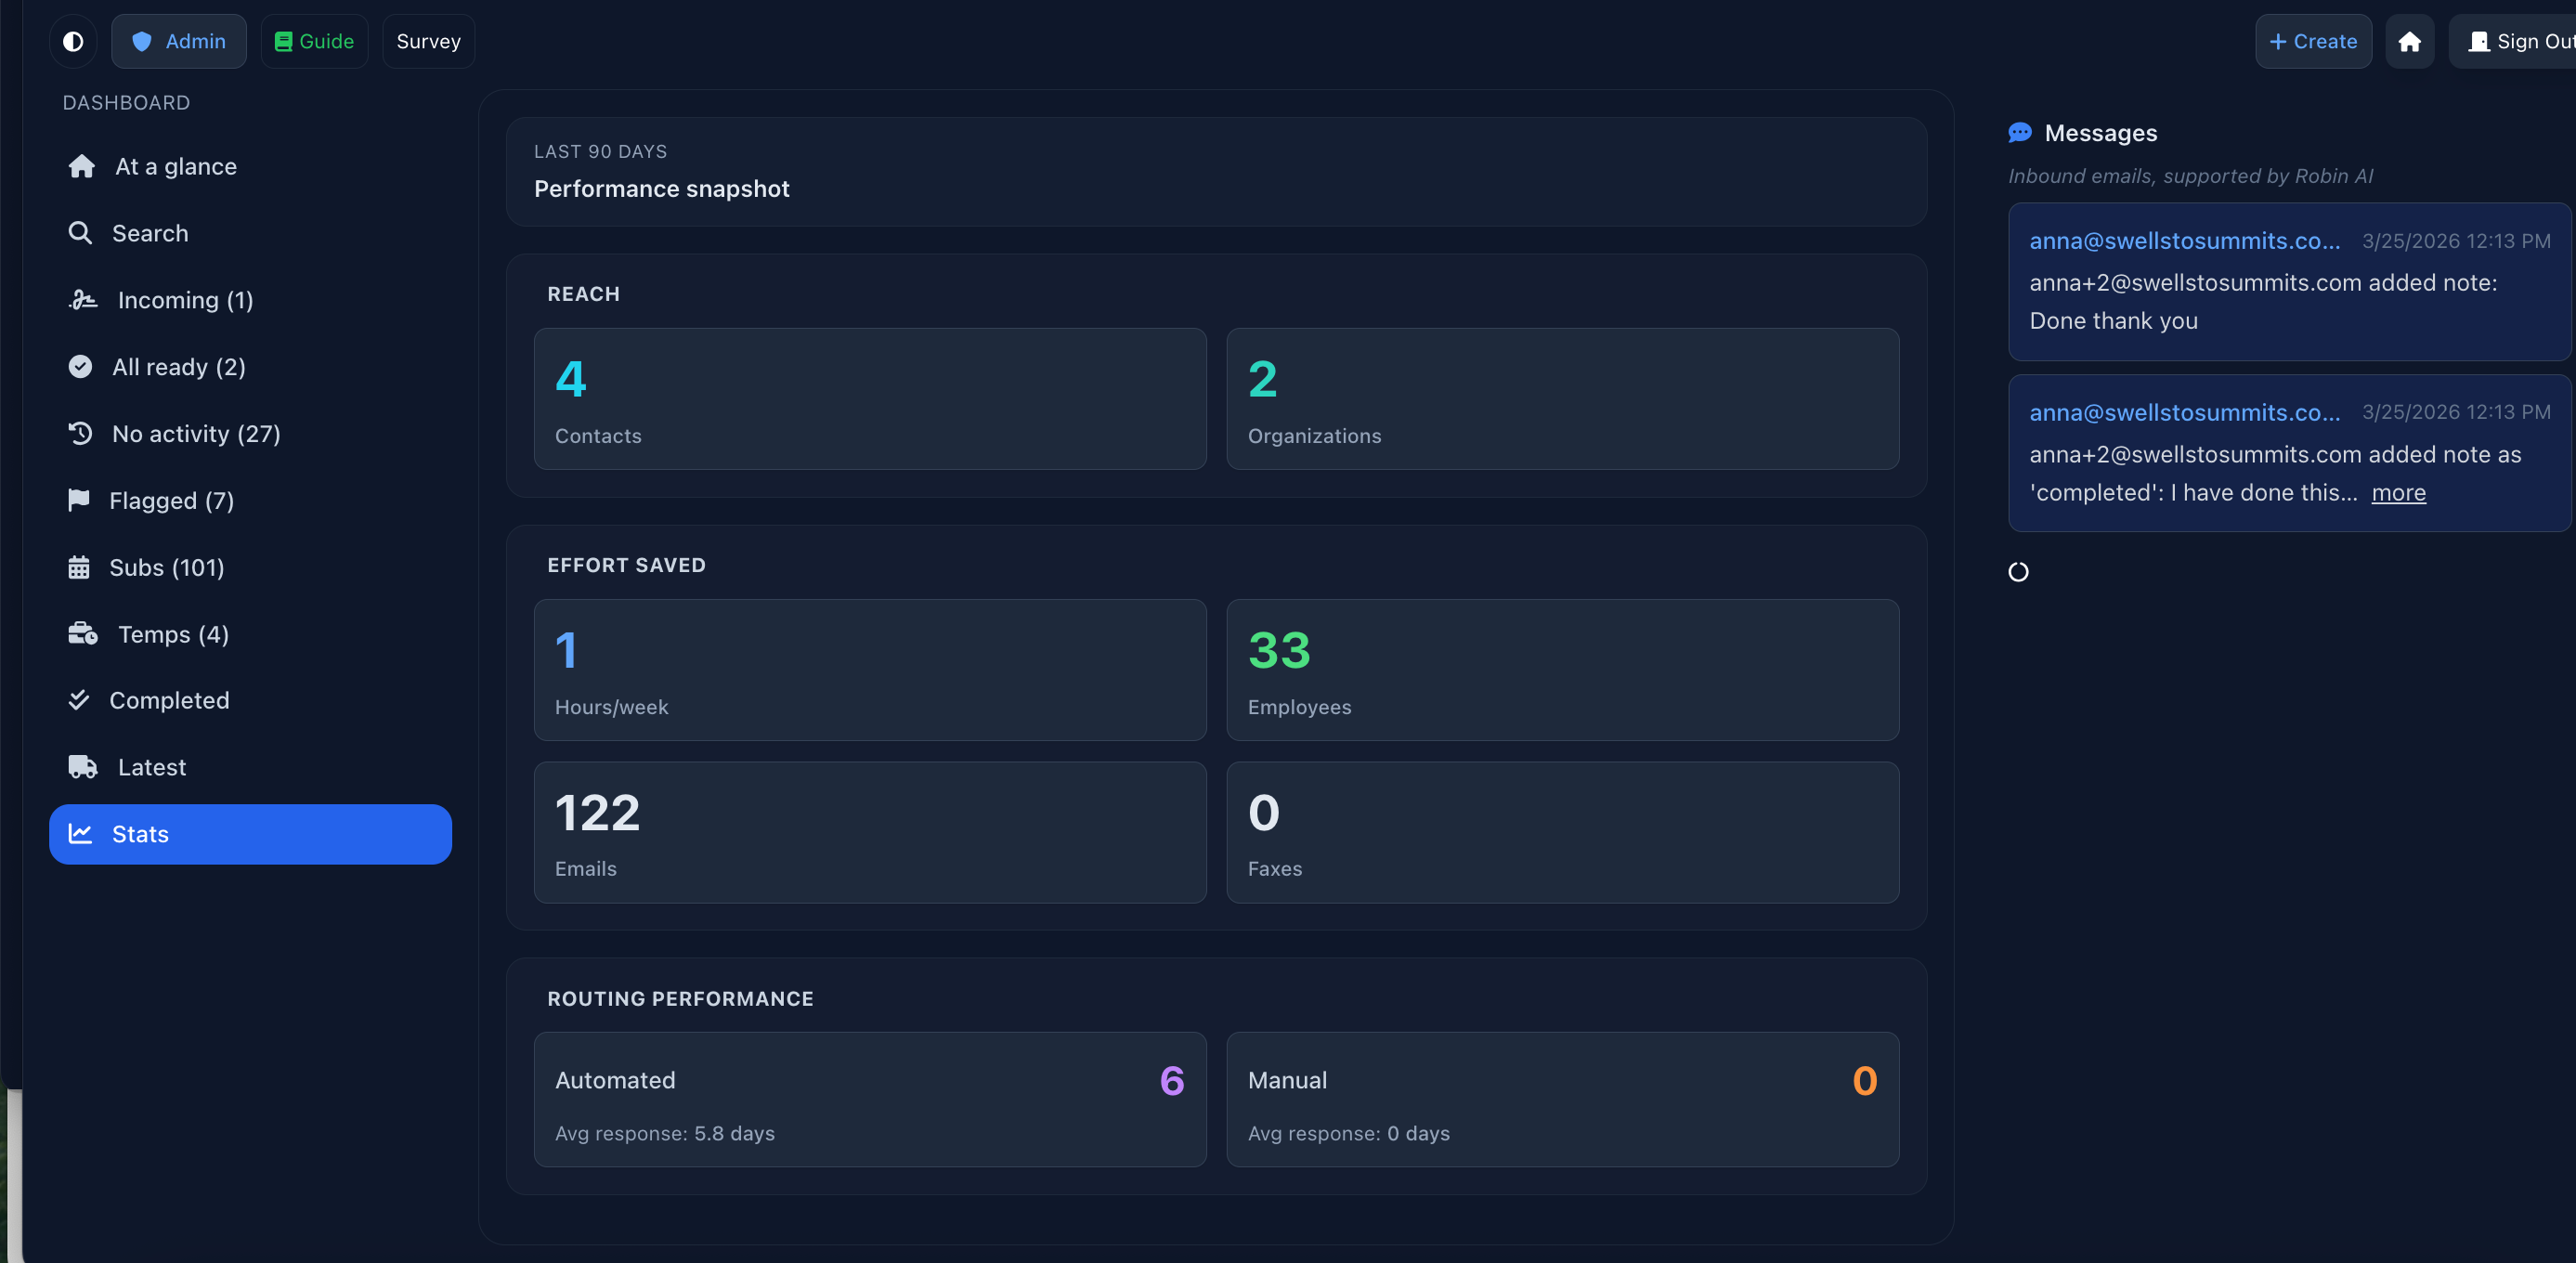Expand message with the more link

click(2398, 493)
